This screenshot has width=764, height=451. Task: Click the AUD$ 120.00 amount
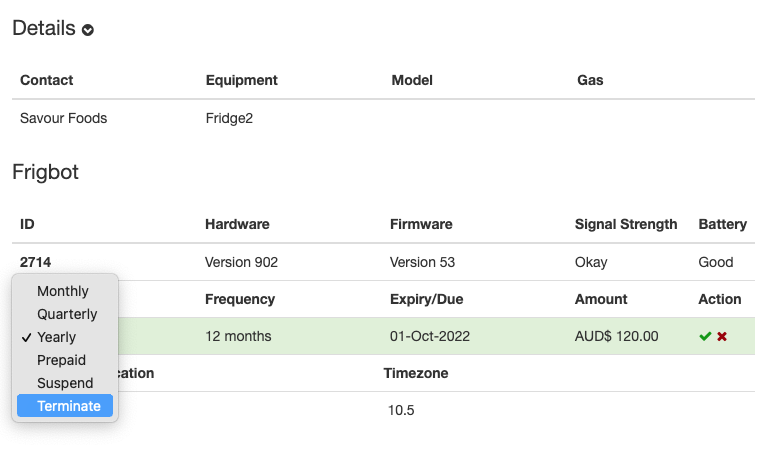(616, 337)
